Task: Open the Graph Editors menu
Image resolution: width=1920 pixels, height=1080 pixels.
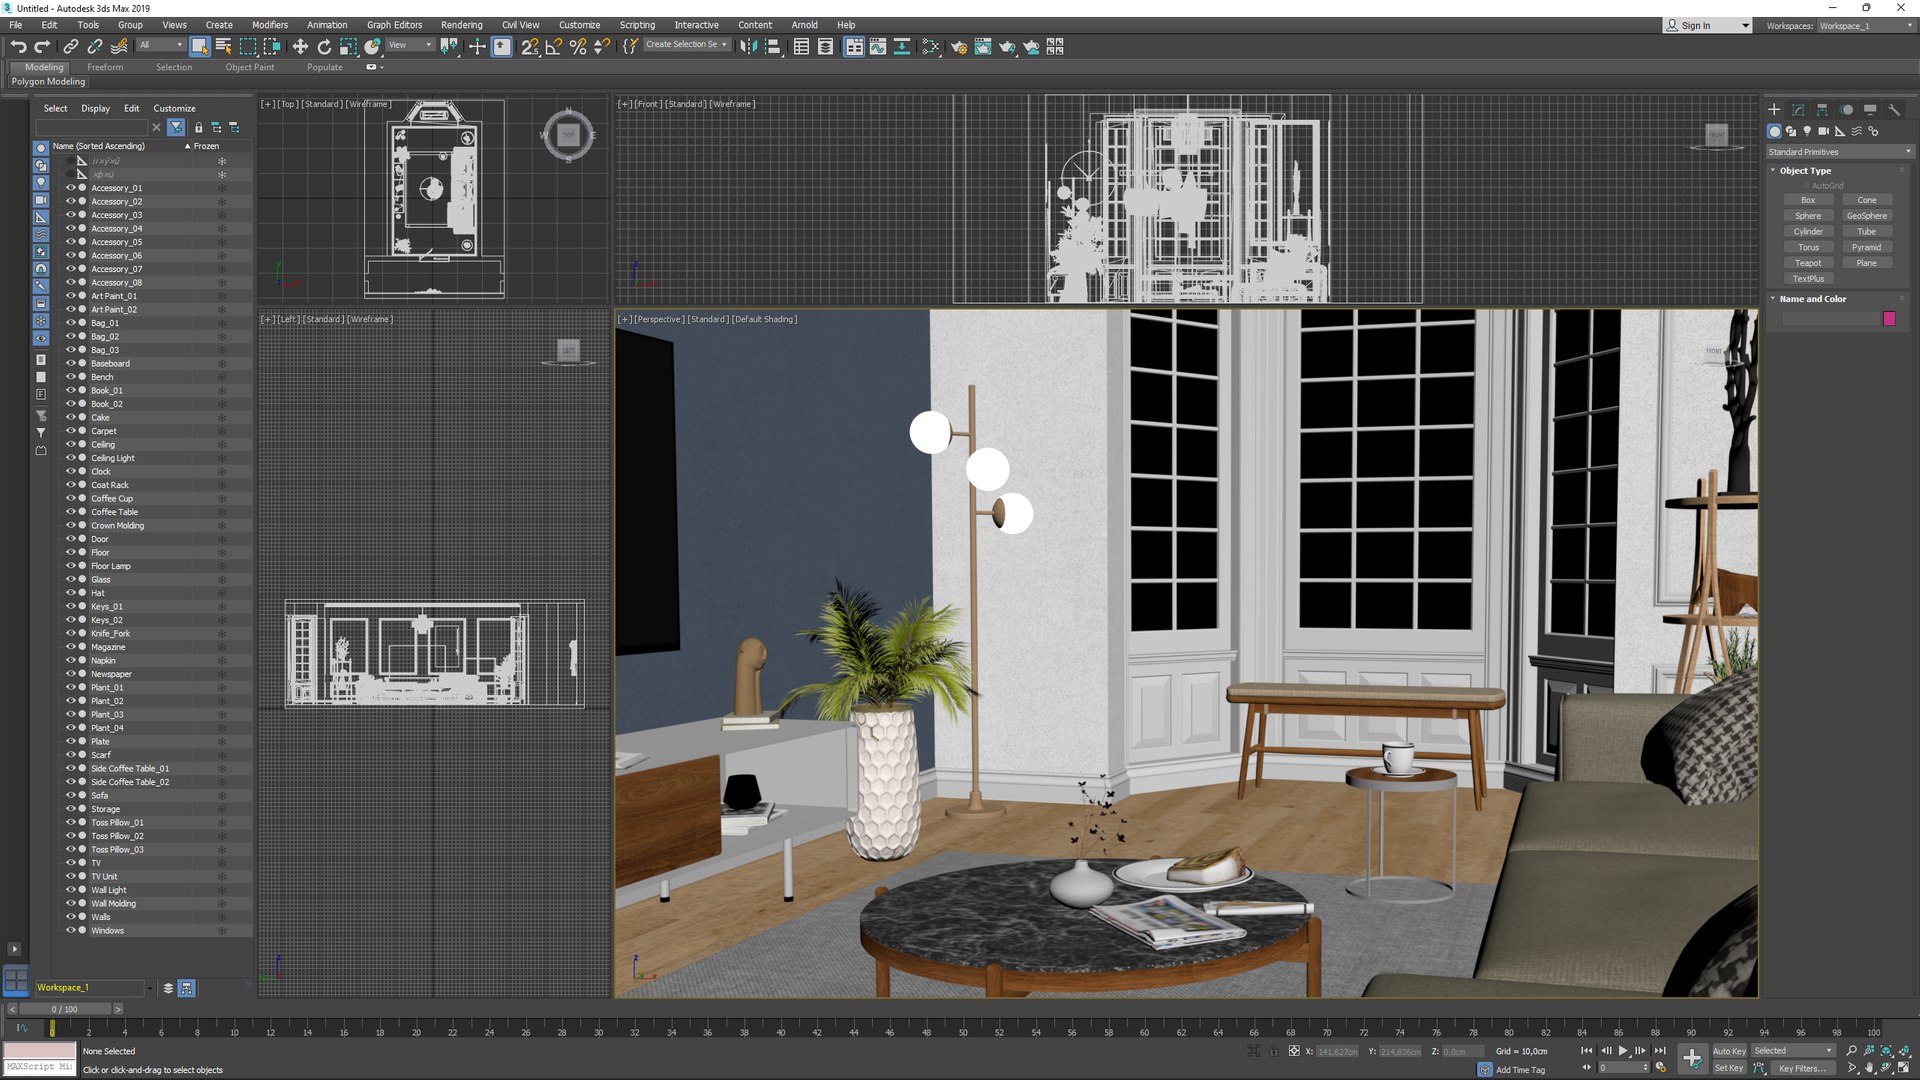Action: click(394, 25)
